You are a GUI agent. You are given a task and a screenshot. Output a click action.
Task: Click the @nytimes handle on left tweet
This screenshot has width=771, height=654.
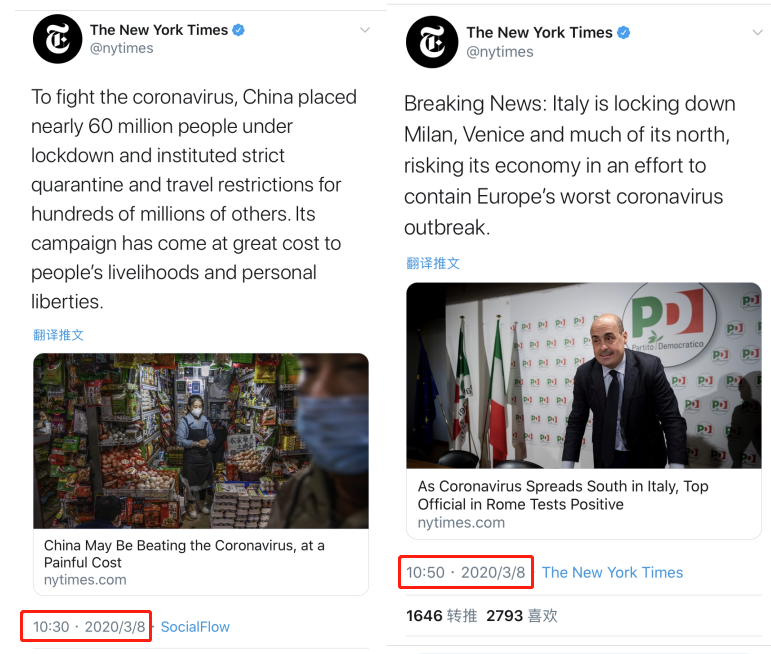[x=123, y=48]
